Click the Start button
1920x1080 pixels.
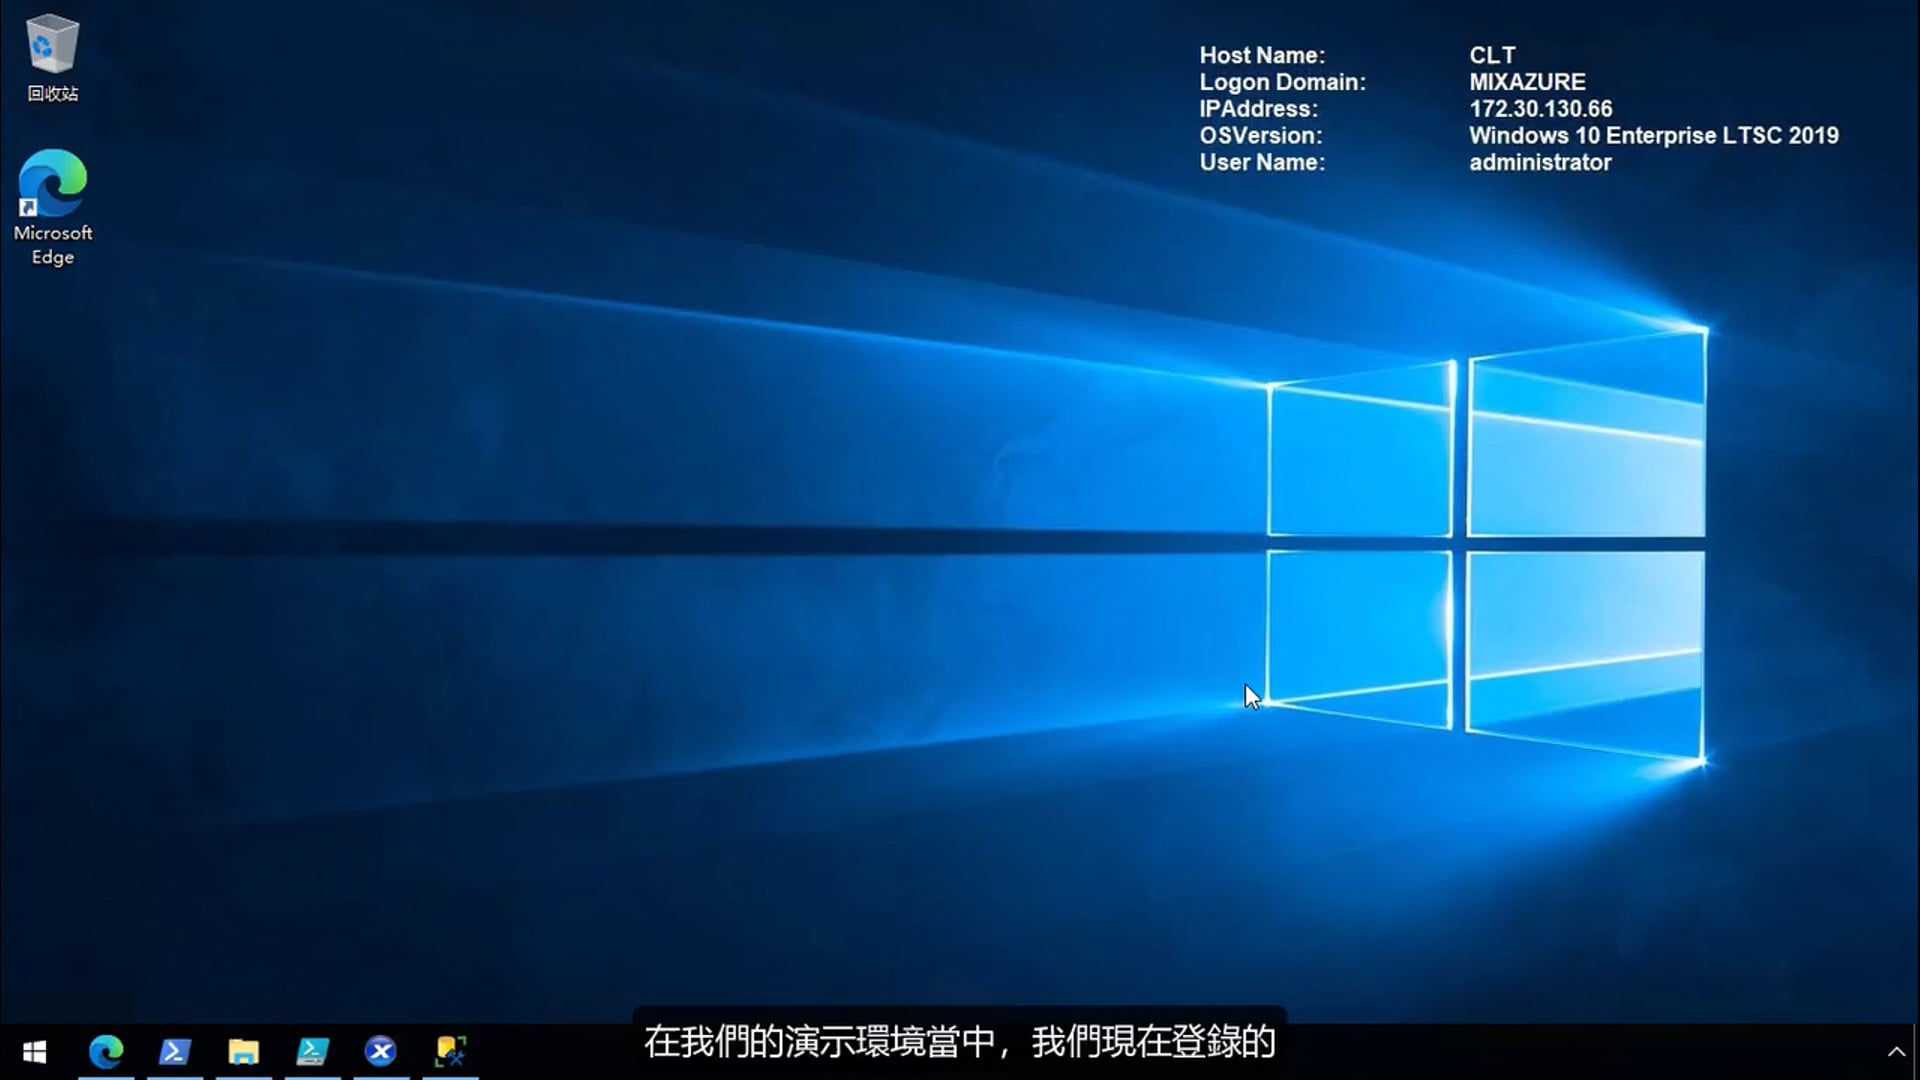pos(35,1051)
